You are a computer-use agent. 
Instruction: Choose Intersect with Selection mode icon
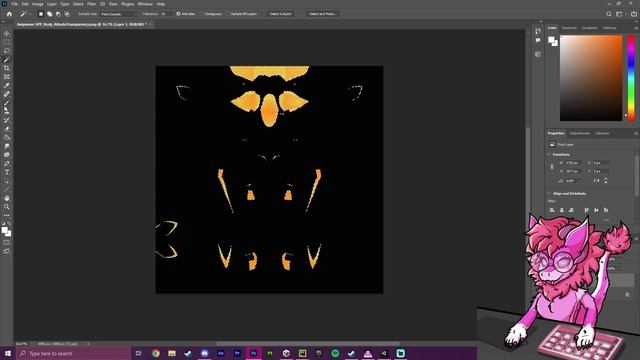67,14
